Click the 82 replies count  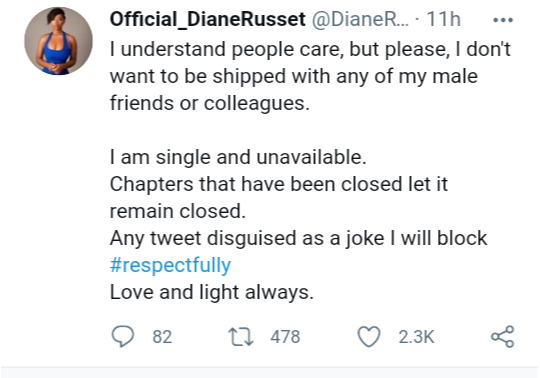click(162, 337)
